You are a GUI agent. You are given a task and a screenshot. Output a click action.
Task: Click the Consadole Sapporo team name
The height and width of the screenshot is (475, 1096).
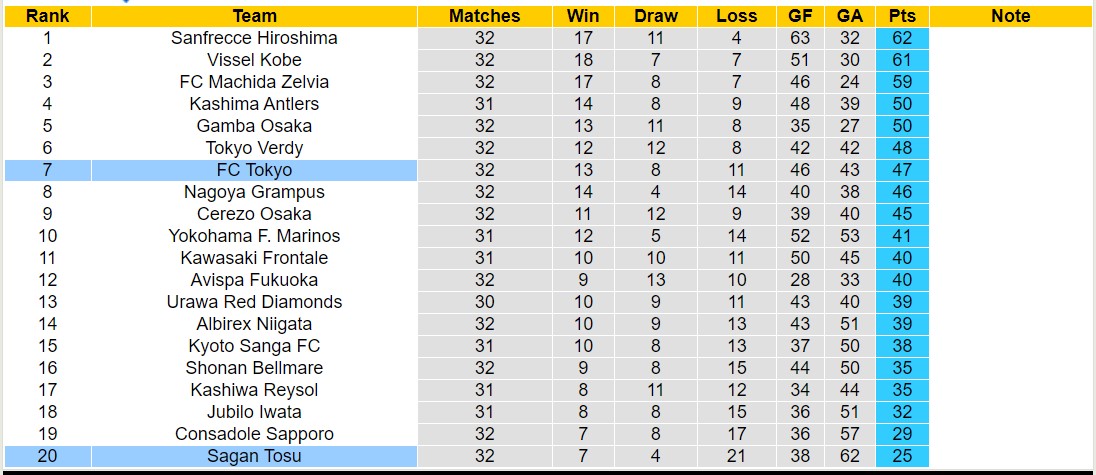tap(254, 434)
